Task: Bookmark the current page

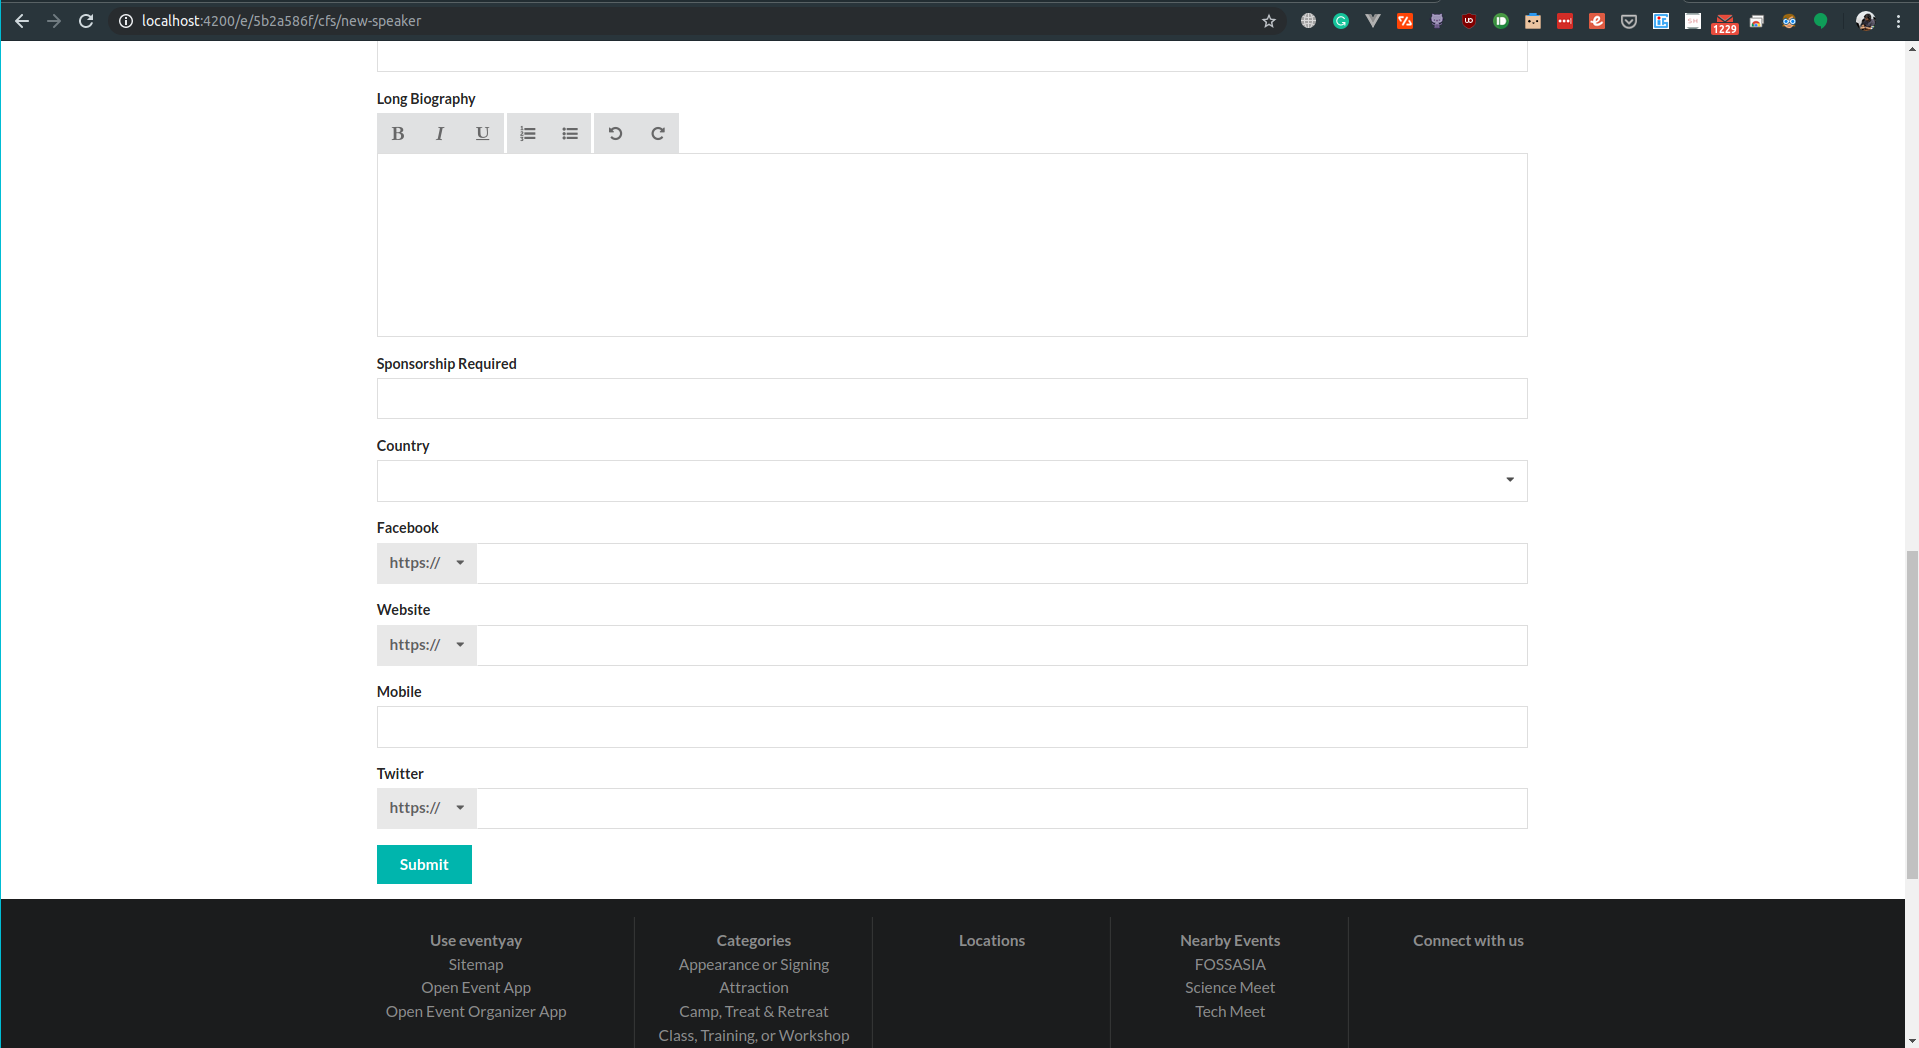Action: tap(1267, 20)
